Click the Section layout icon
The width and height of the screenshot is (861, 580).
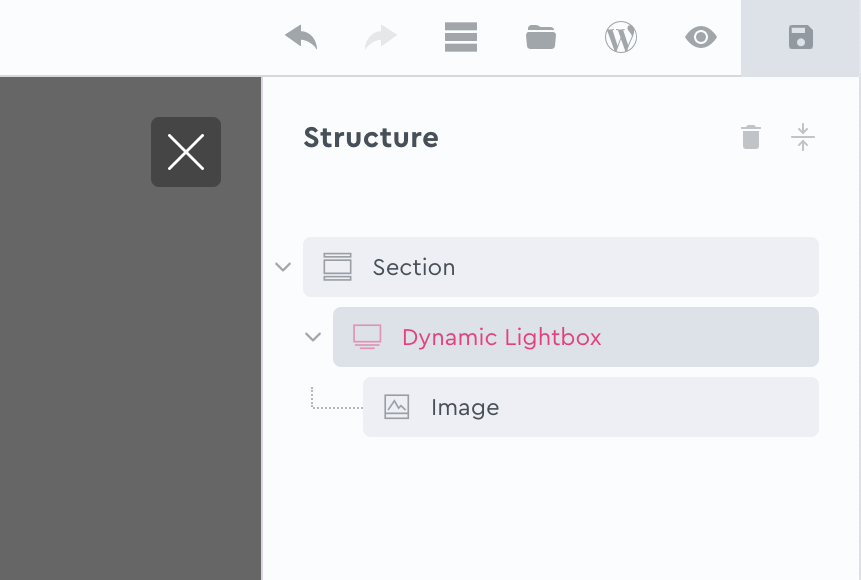pyautogui.click(x=338, y=267)
